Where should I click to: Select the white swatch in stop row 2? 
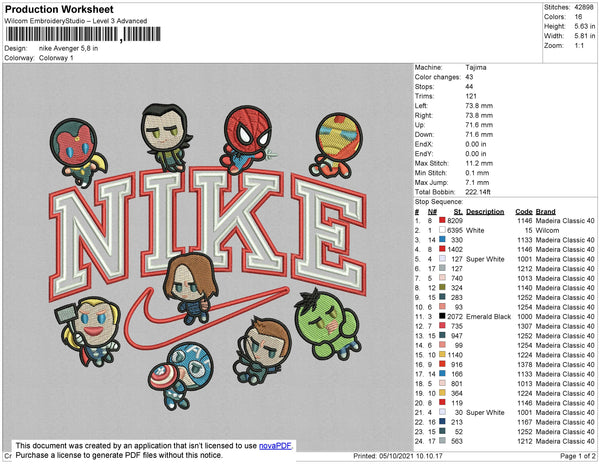pos(442,230)
